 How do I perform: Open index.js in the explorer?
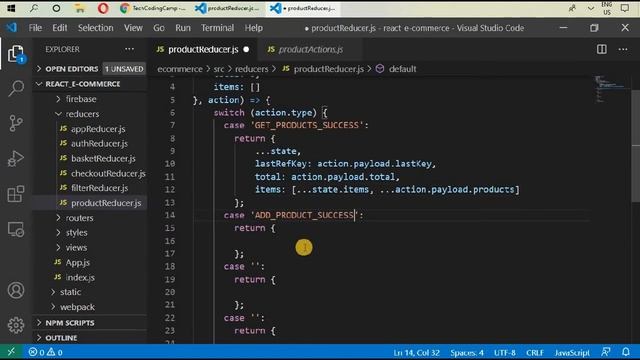[x=80, y=278]
